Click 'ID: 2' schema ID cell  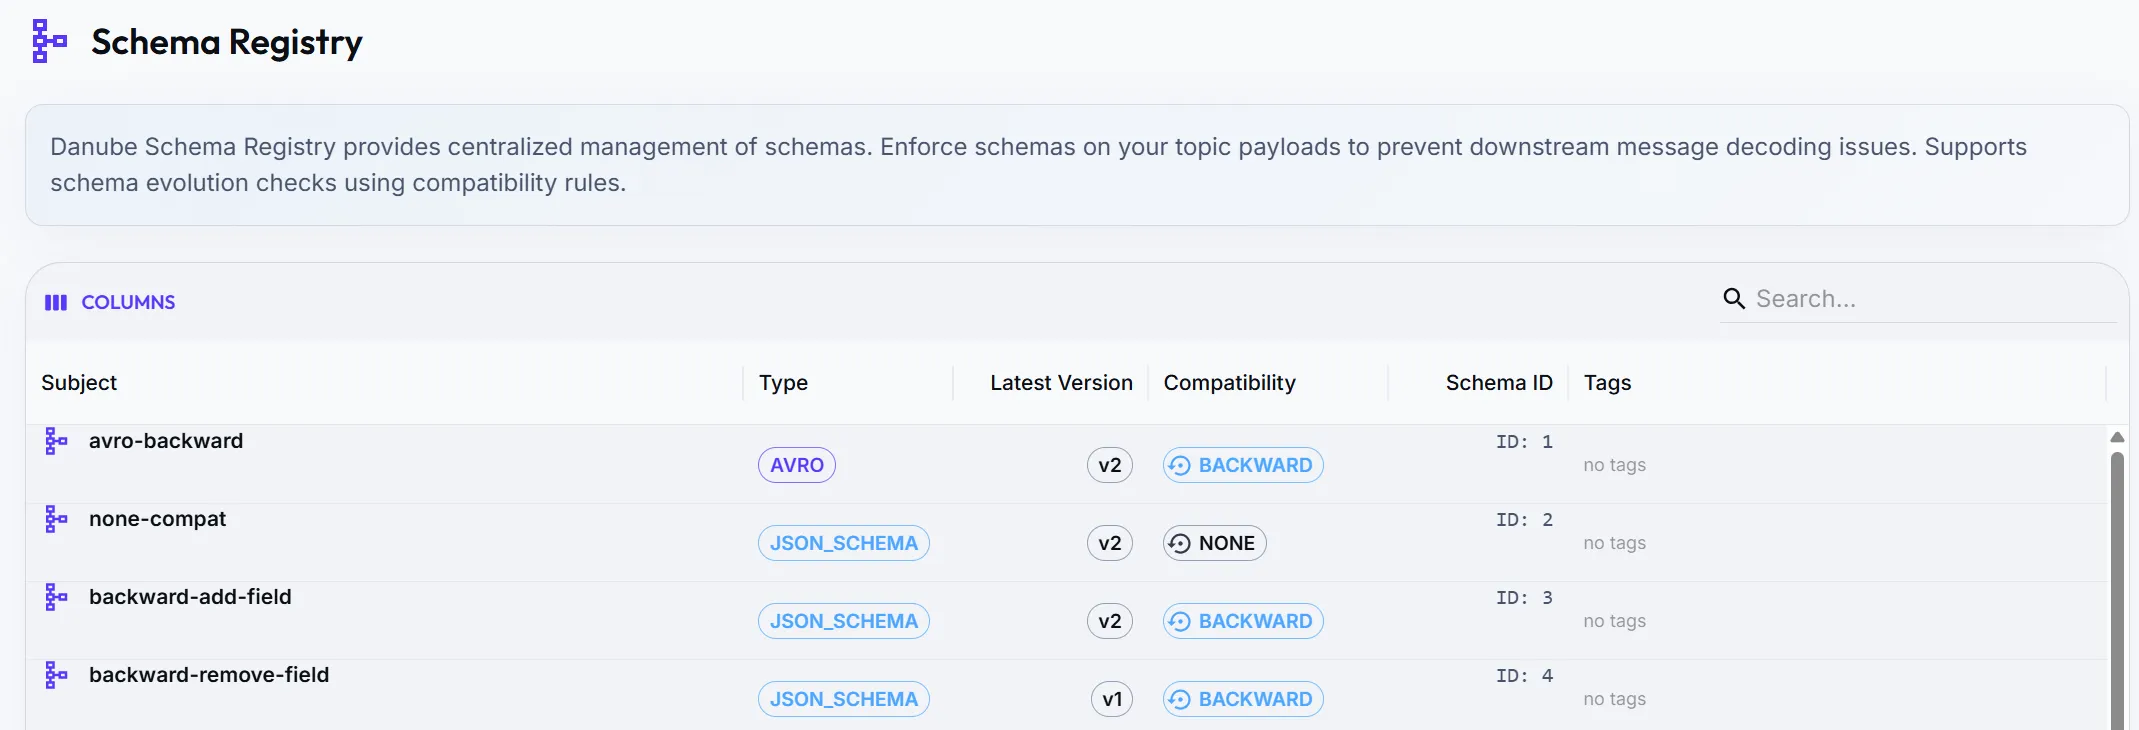1524,520
